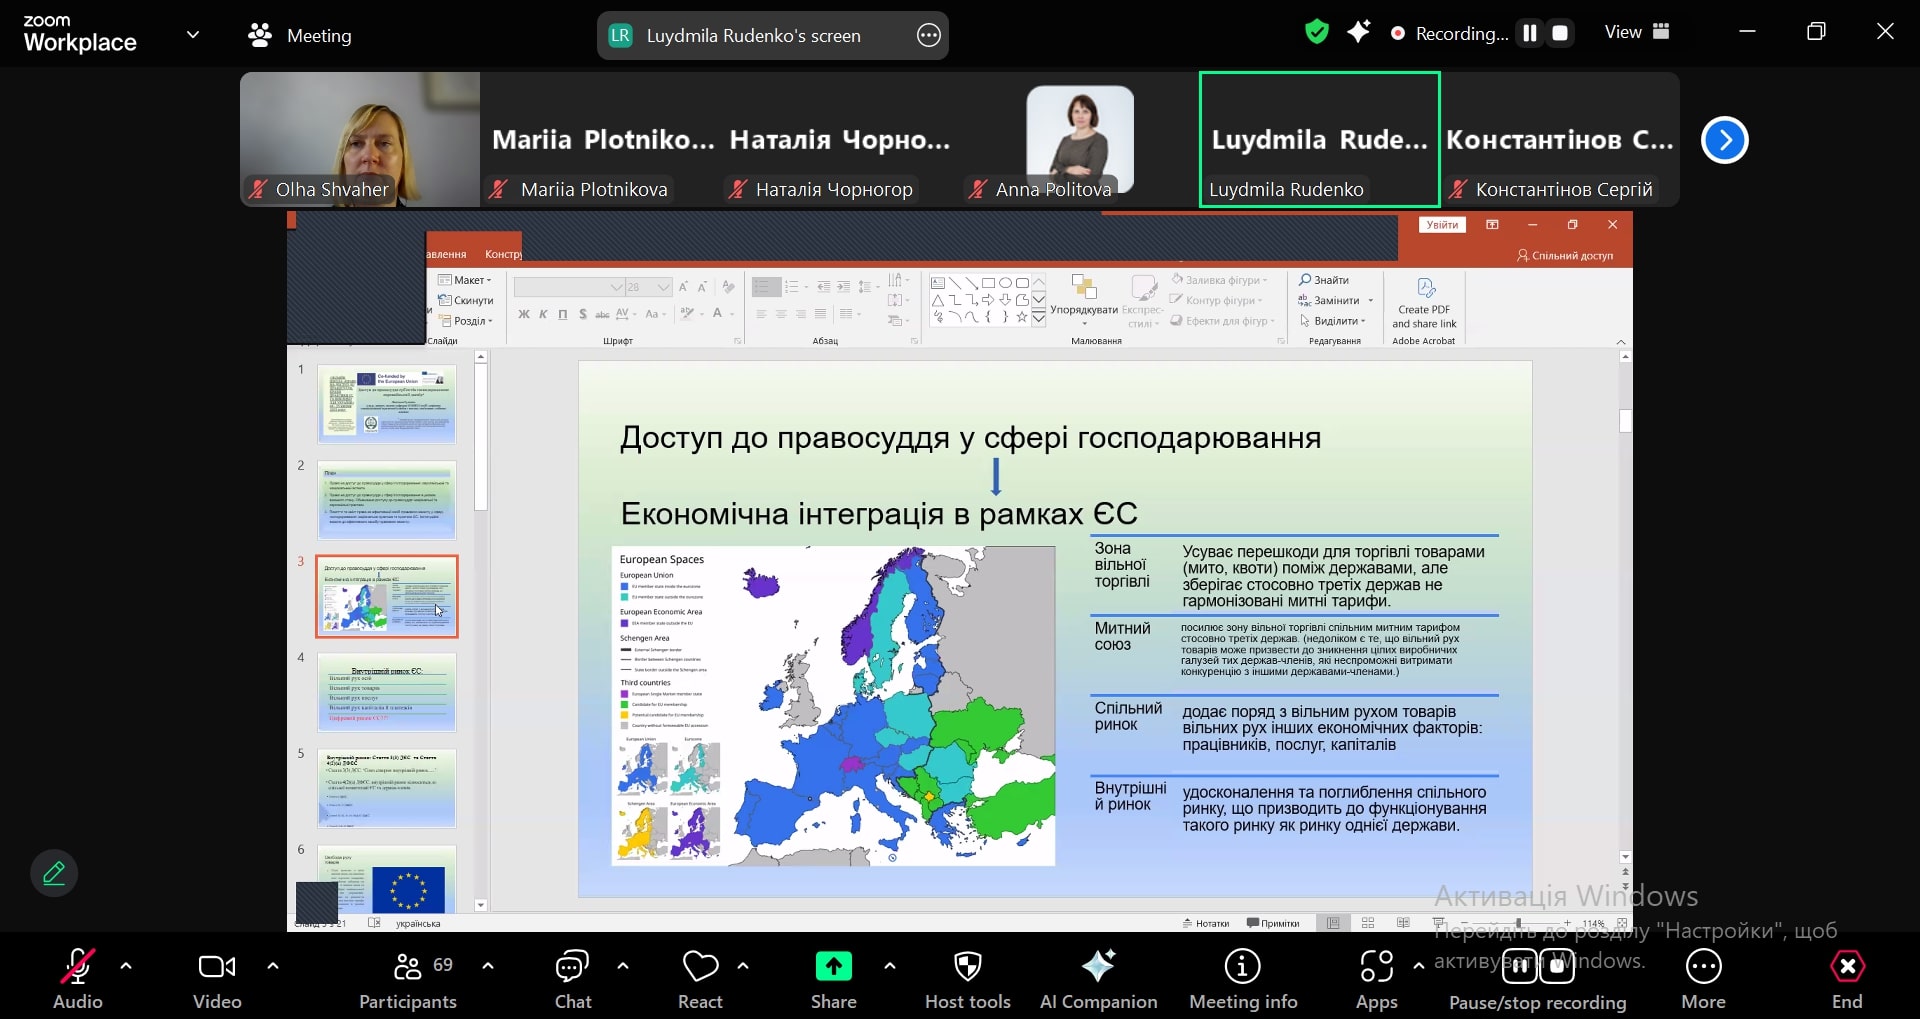Toggle strikethrough abc button
The image size is (1920, 1020).
click(602, 314)
